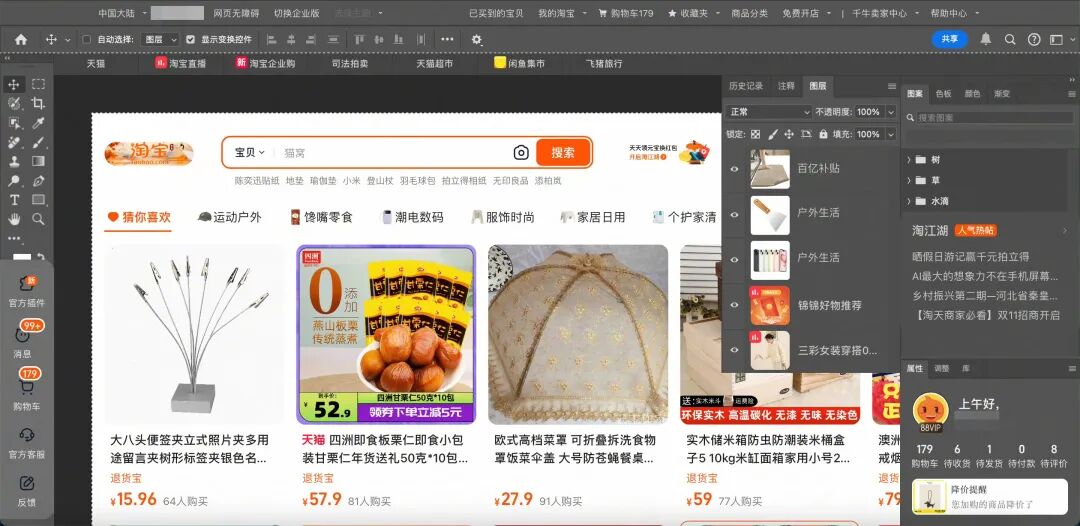Select the Eyedropper tool
Screen dimensions: 1080x526
pos(39,123)
